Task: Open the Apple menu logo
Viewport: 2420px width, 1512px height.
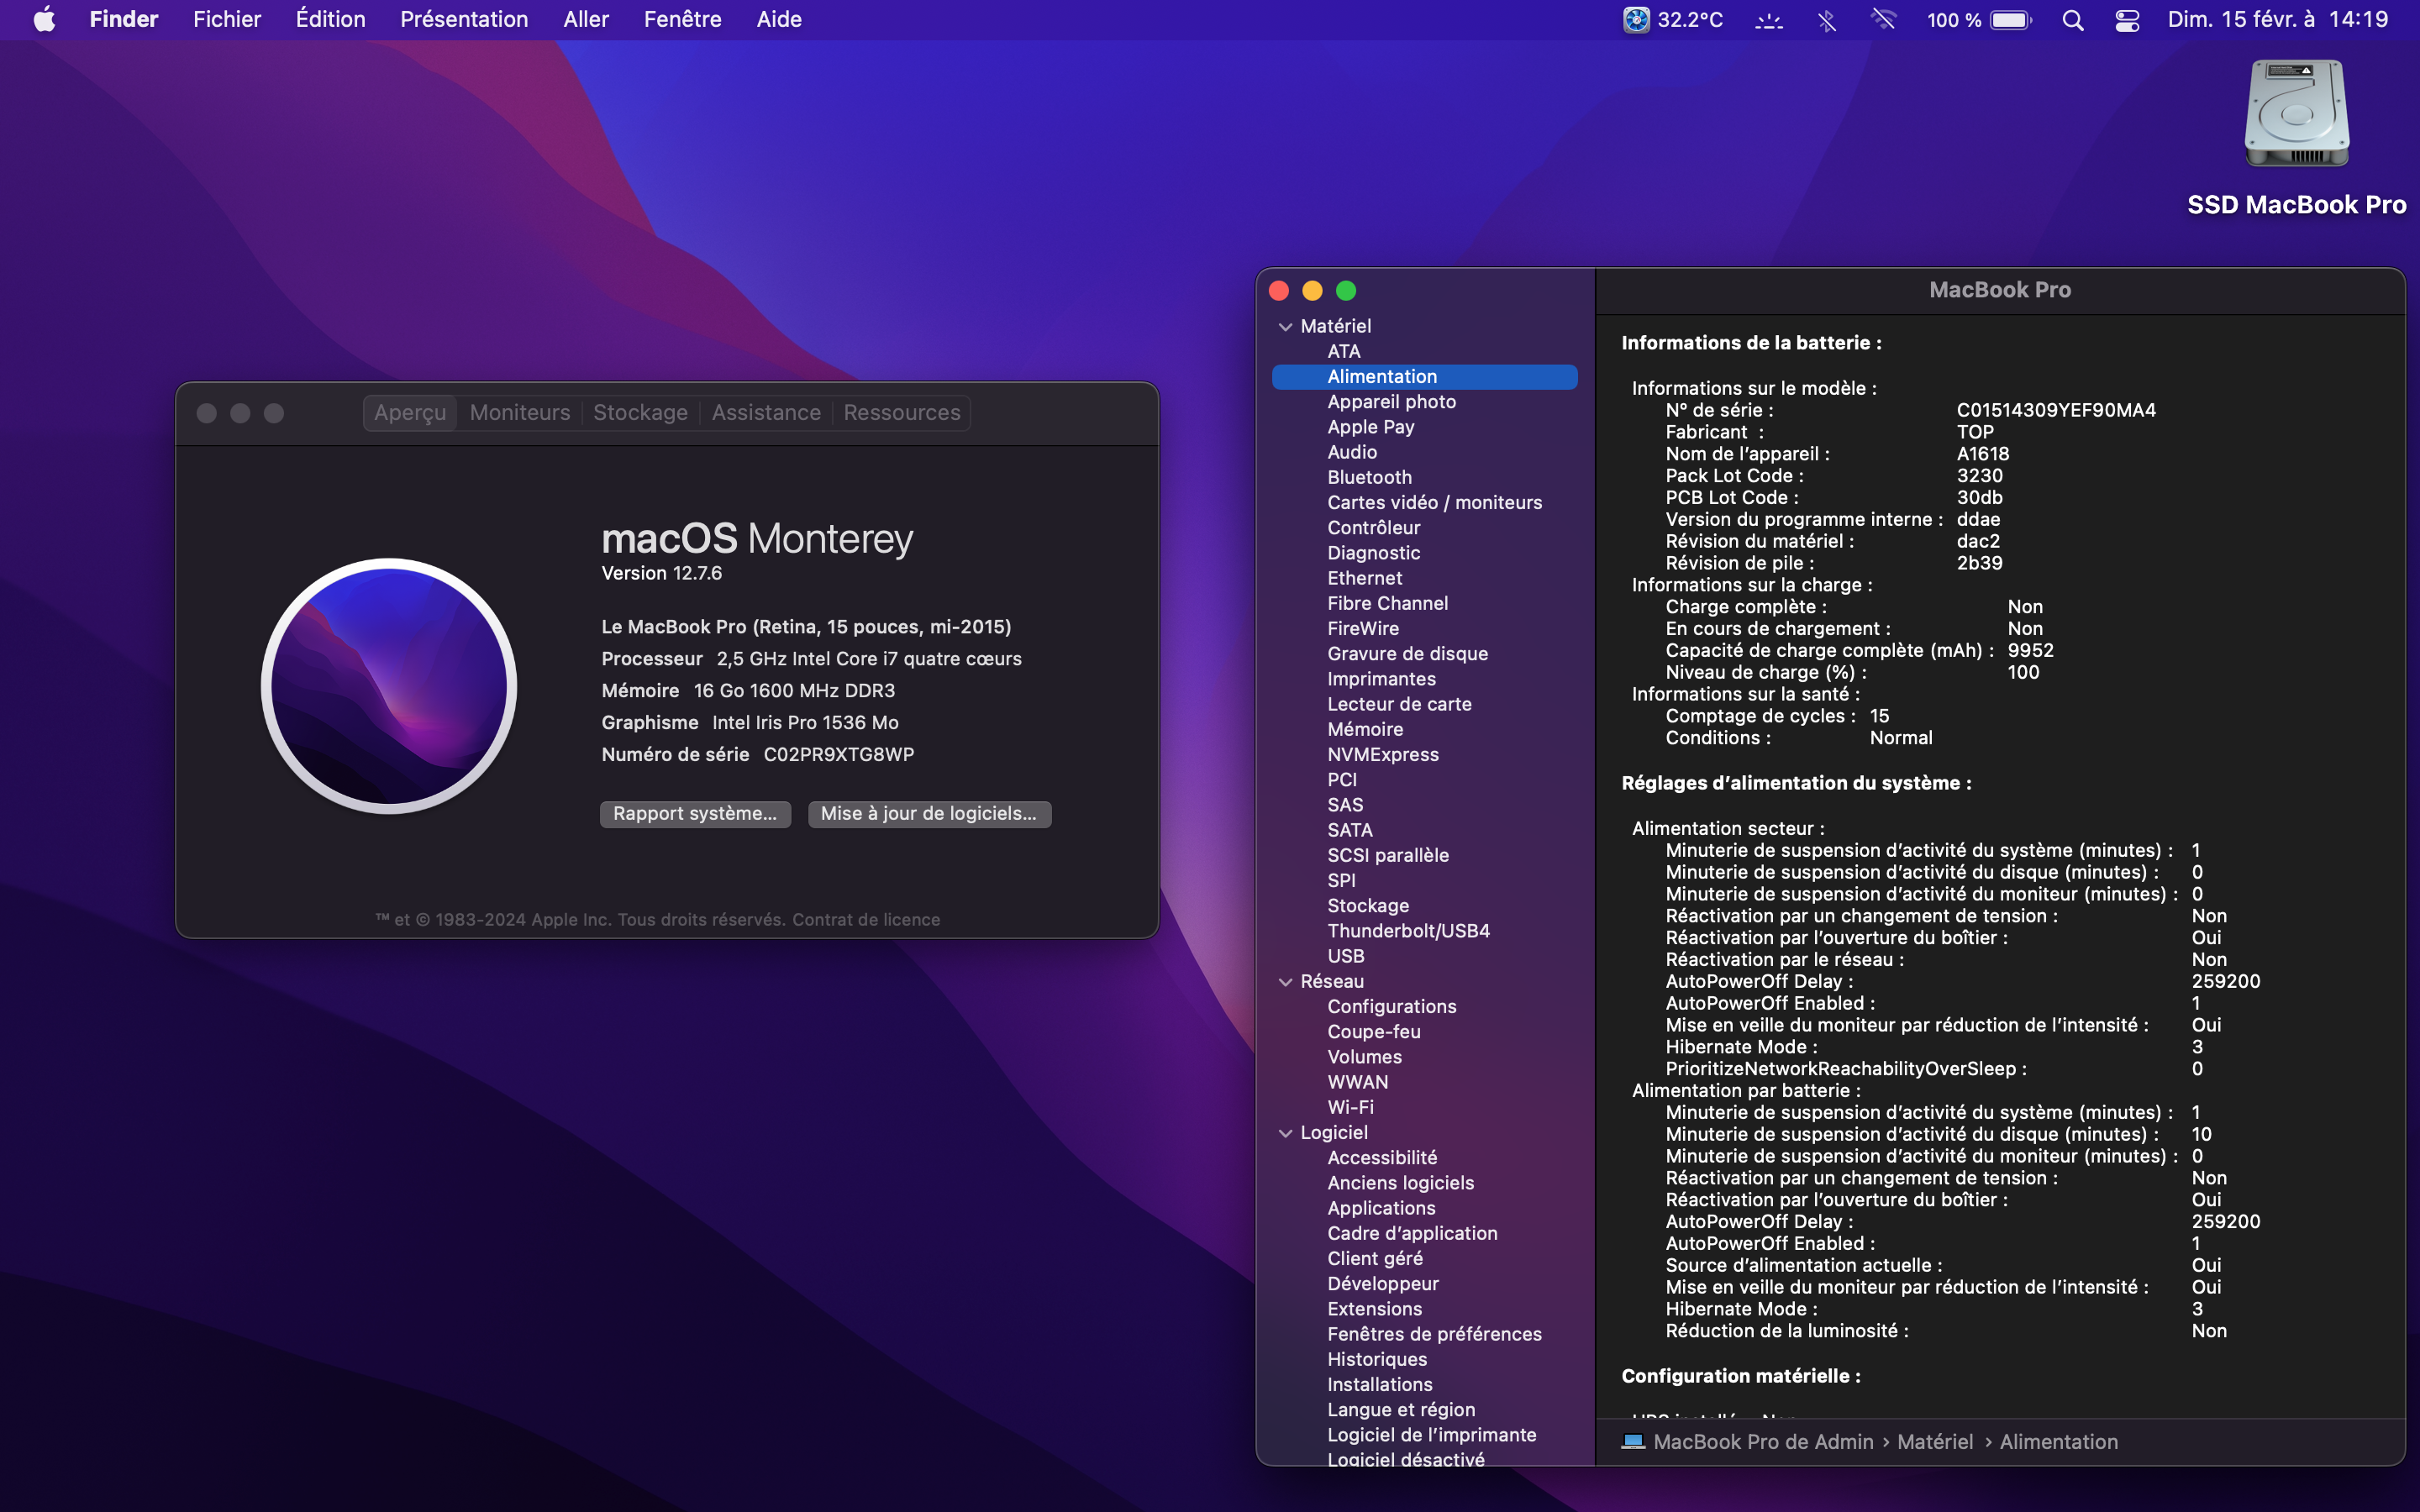Action: (44, 20)
